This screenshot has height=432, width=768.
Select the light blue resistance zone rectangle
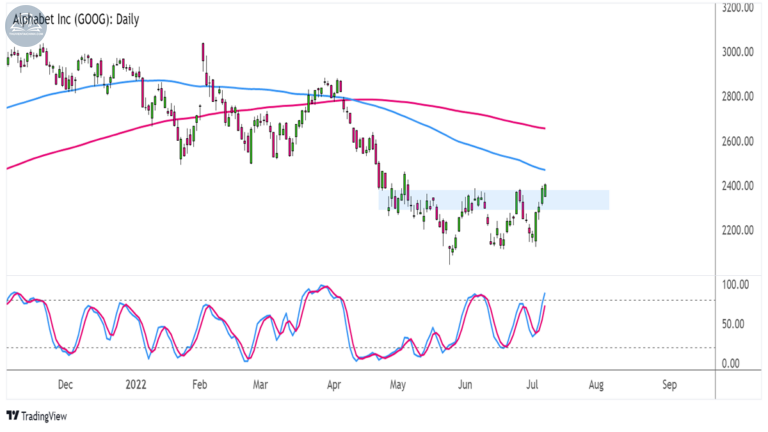(494, 200)
